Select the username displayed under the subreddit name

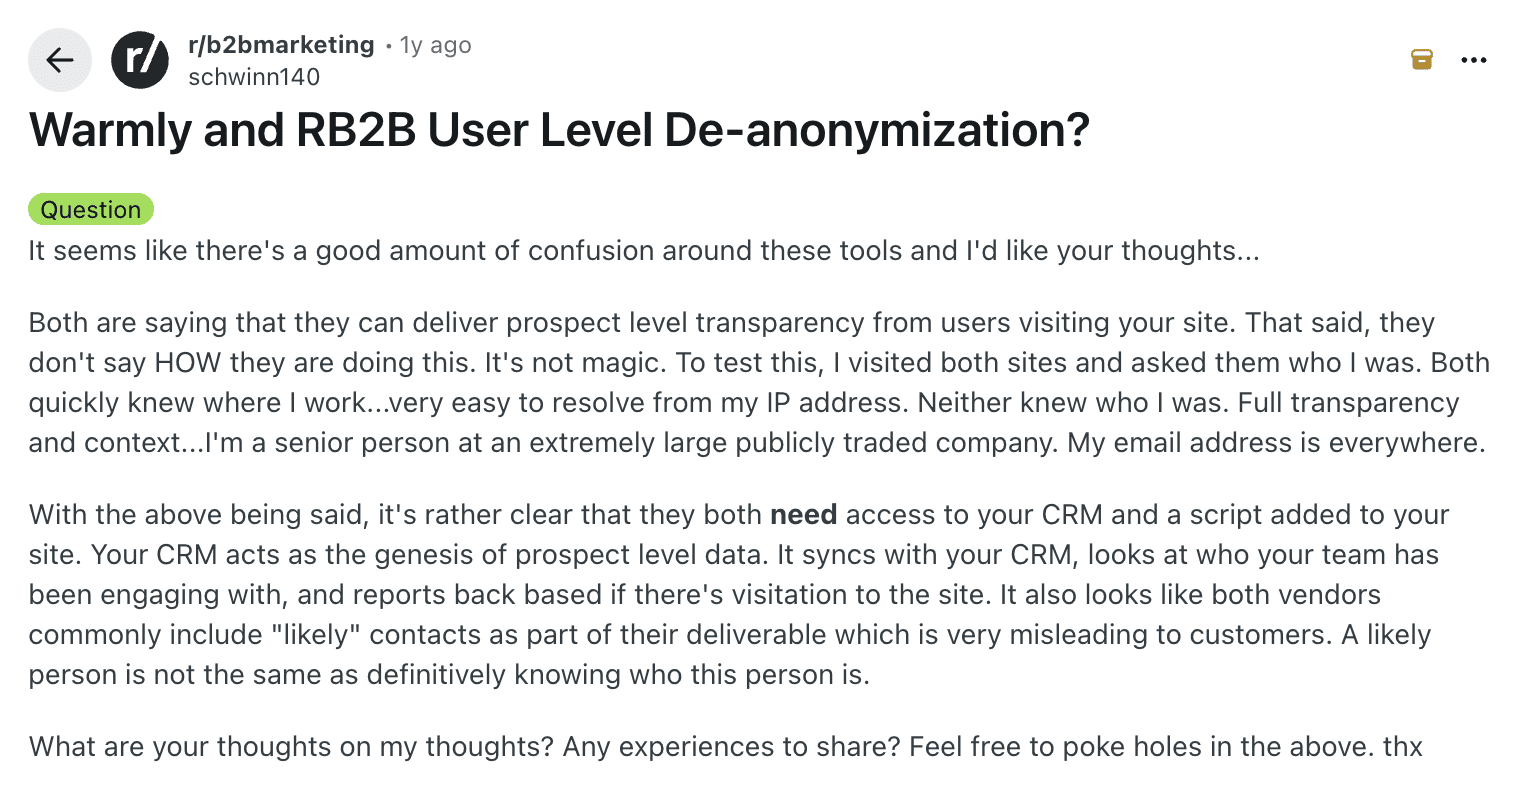(254, 76)
